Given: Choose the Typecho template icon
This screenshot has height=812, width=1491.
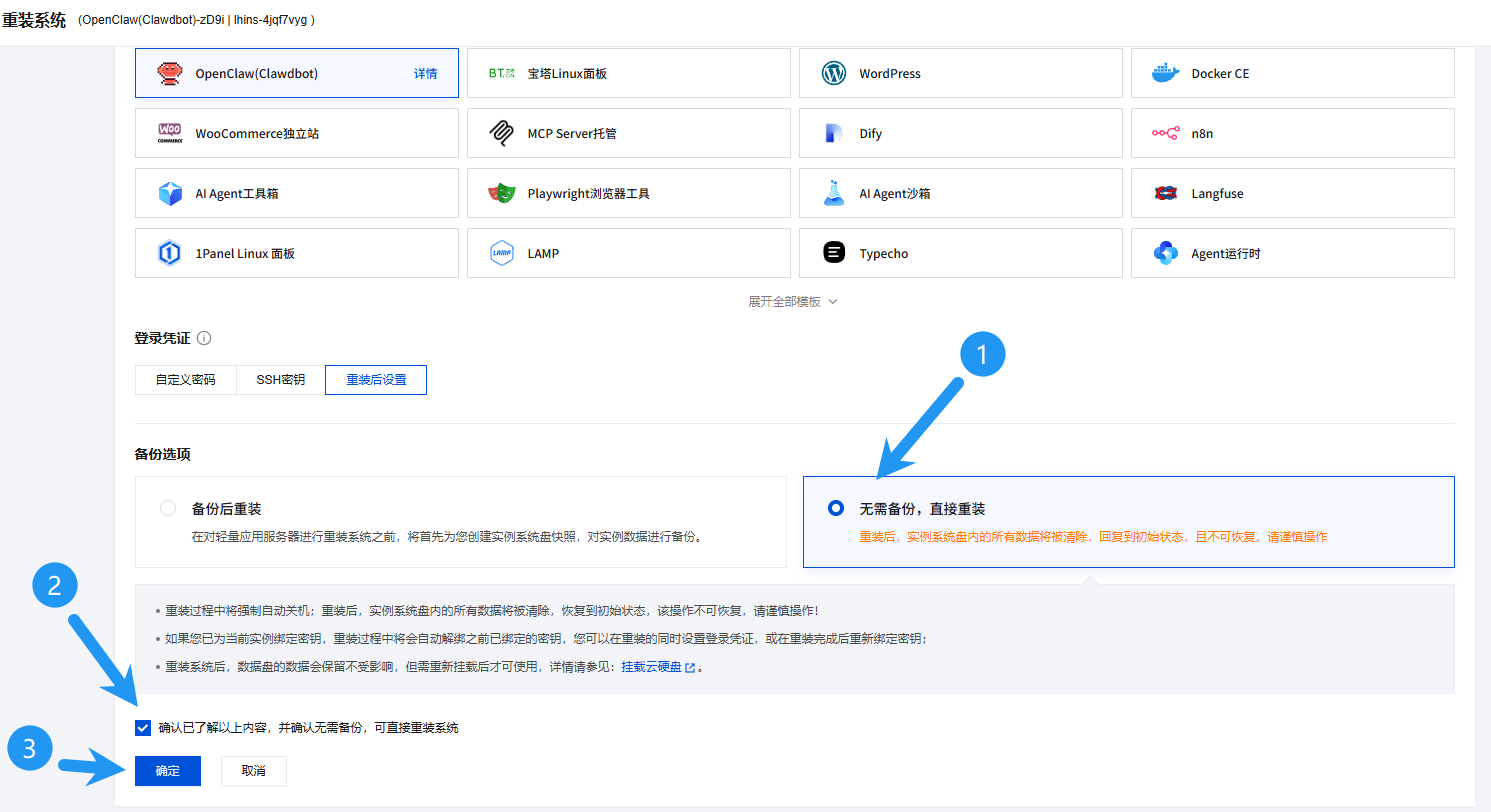Looking at the screenshot, I should click(x=834, y=253).
